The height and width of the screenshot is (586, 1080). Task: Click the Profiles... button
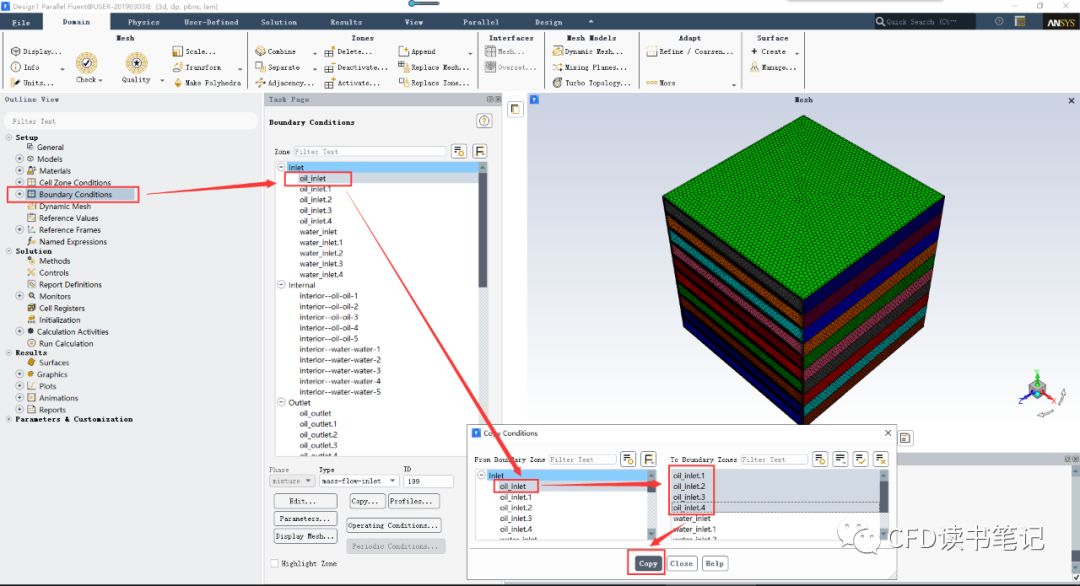pos(413,501)
